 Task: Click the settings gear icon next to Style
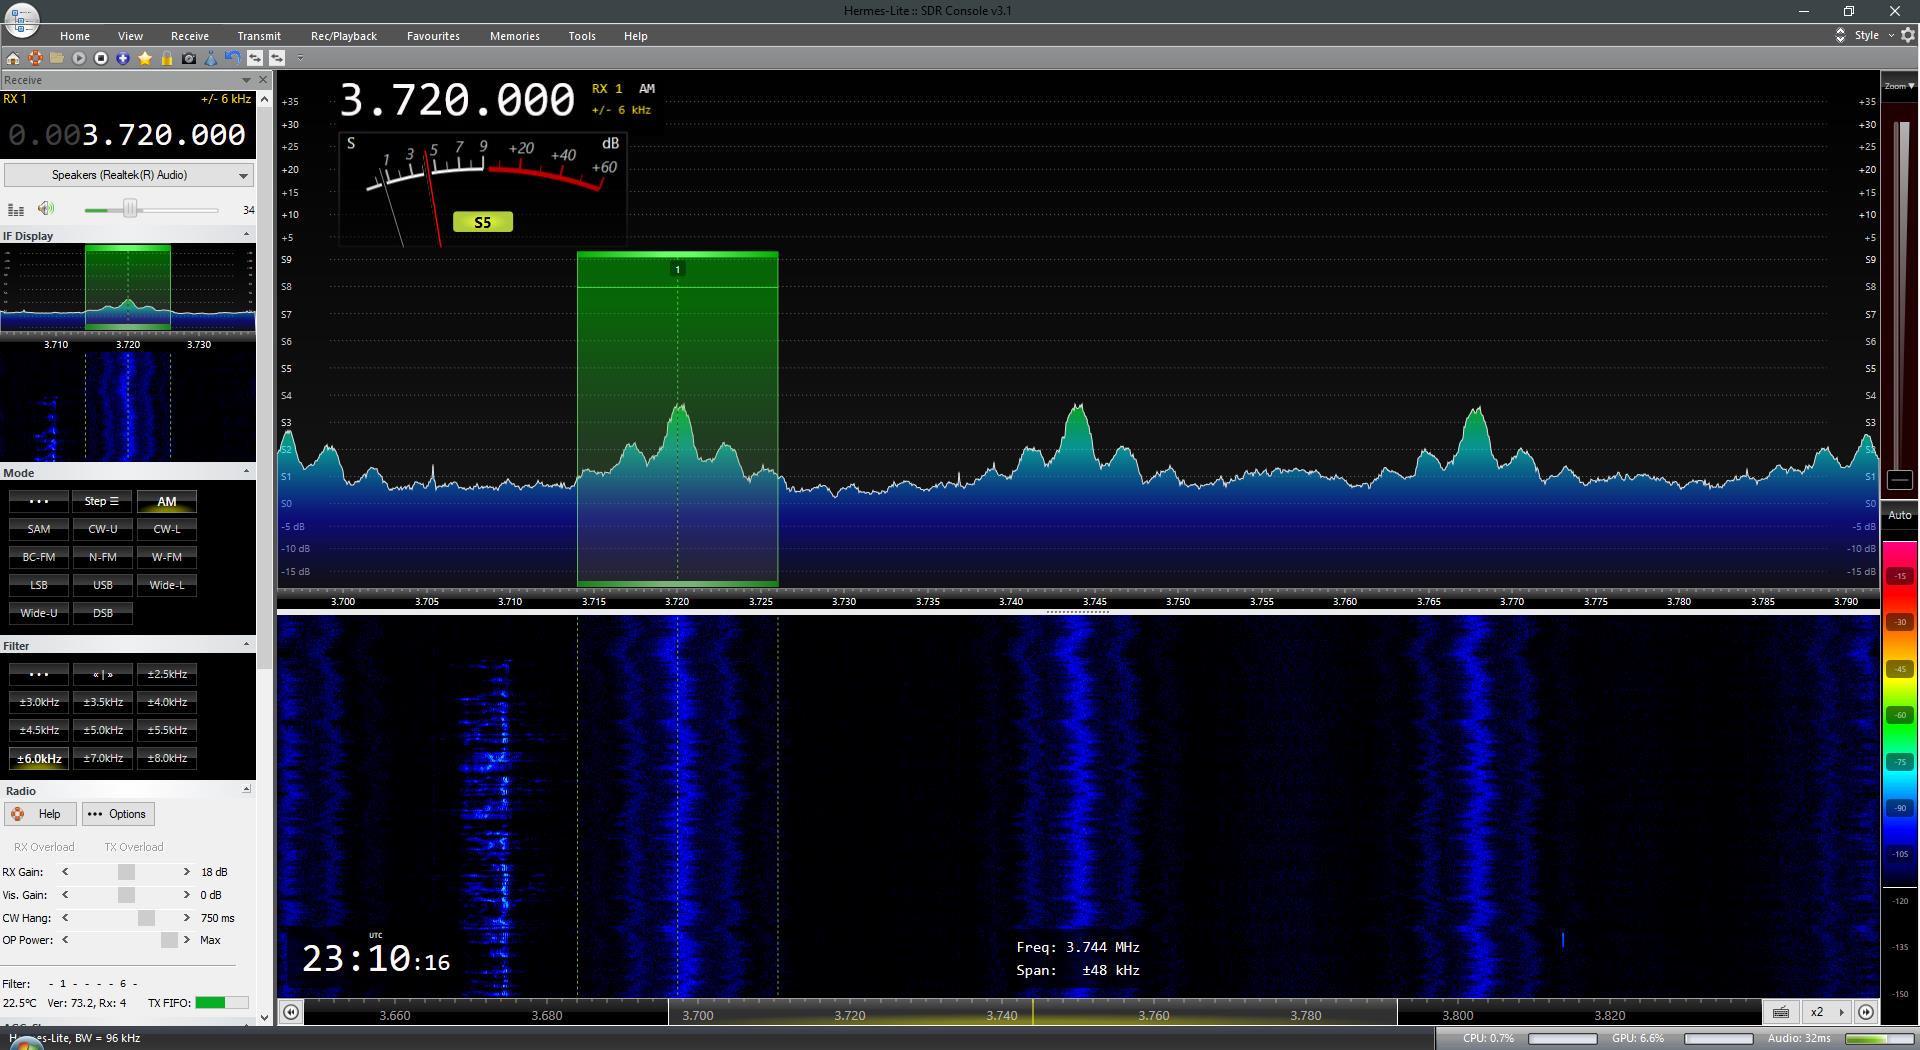coord(1907,35)
